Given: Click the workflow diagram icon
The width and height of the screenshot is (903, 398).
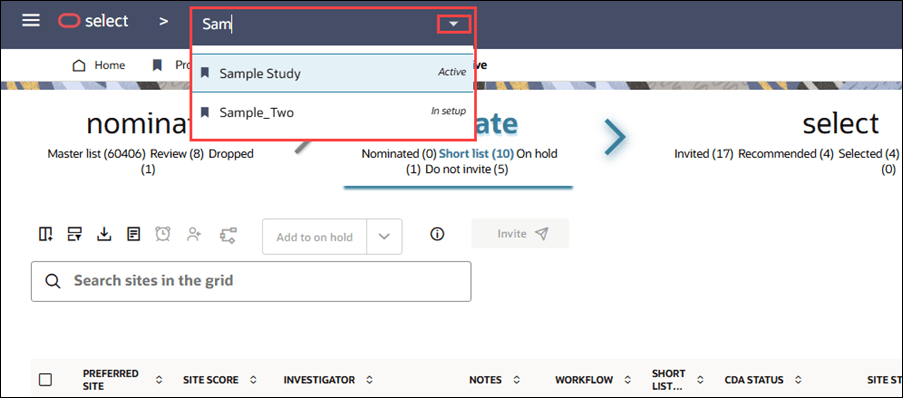Looking at the screenshot, I should (x=229, y=234).
